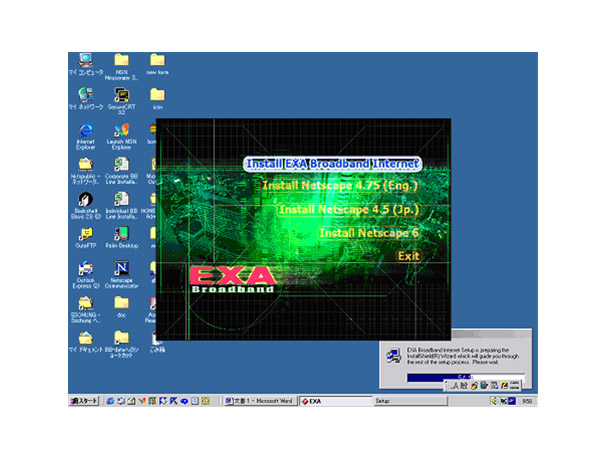Screen dimensions: 600x453
Task: Open the MSN Messenger Service folder icon
Action: coord(121,60)
